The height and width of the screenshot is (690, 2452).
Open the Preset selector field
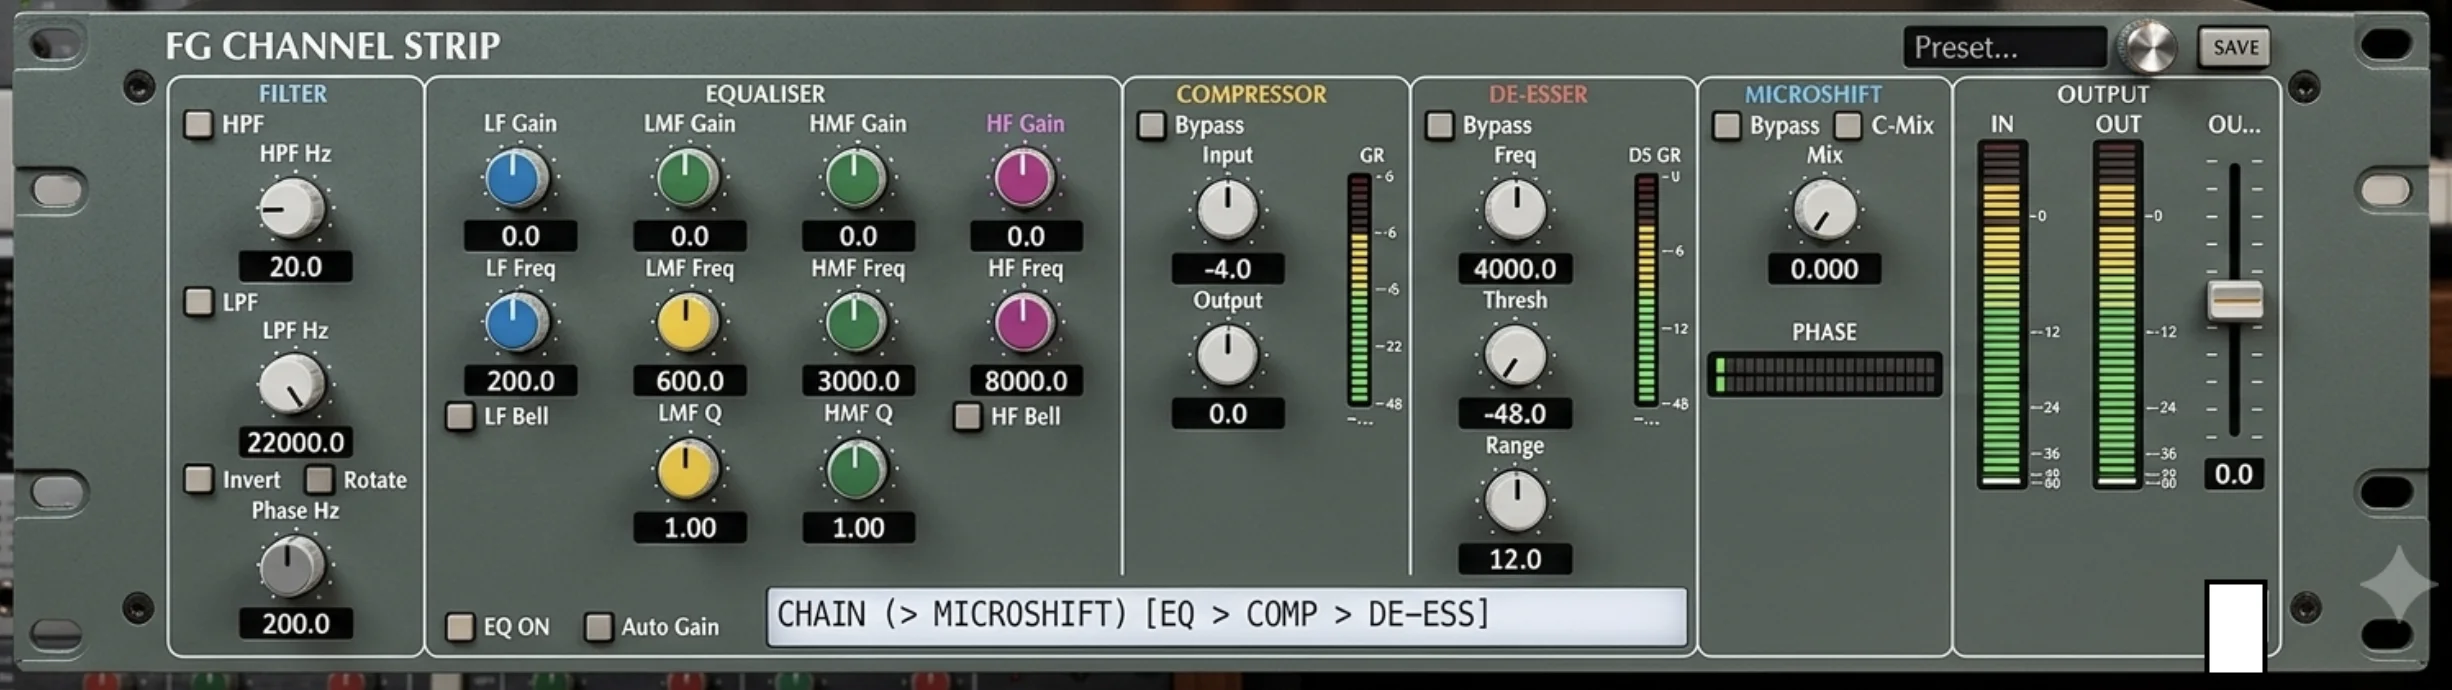2005,47
